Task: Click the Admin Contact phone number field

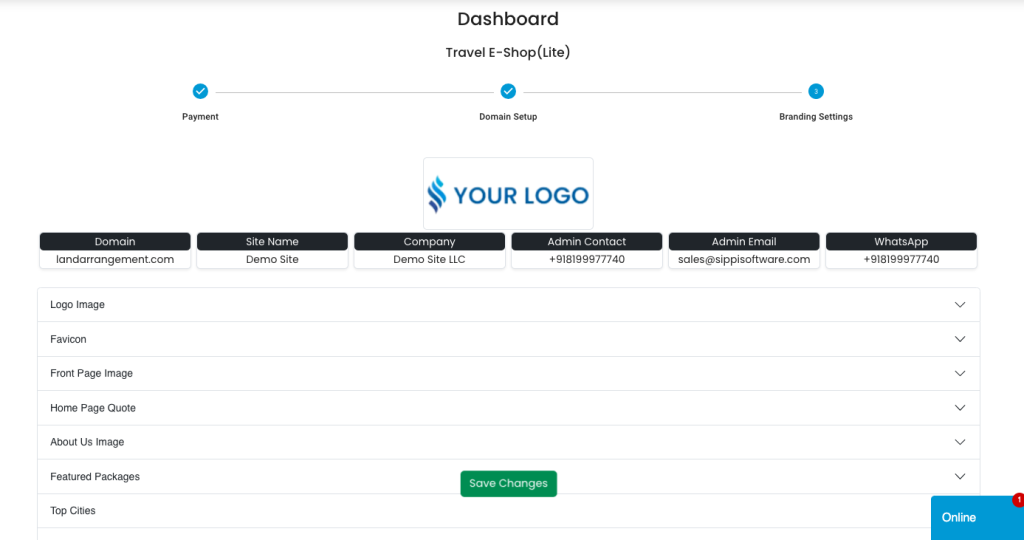Action: pos(587,259)
